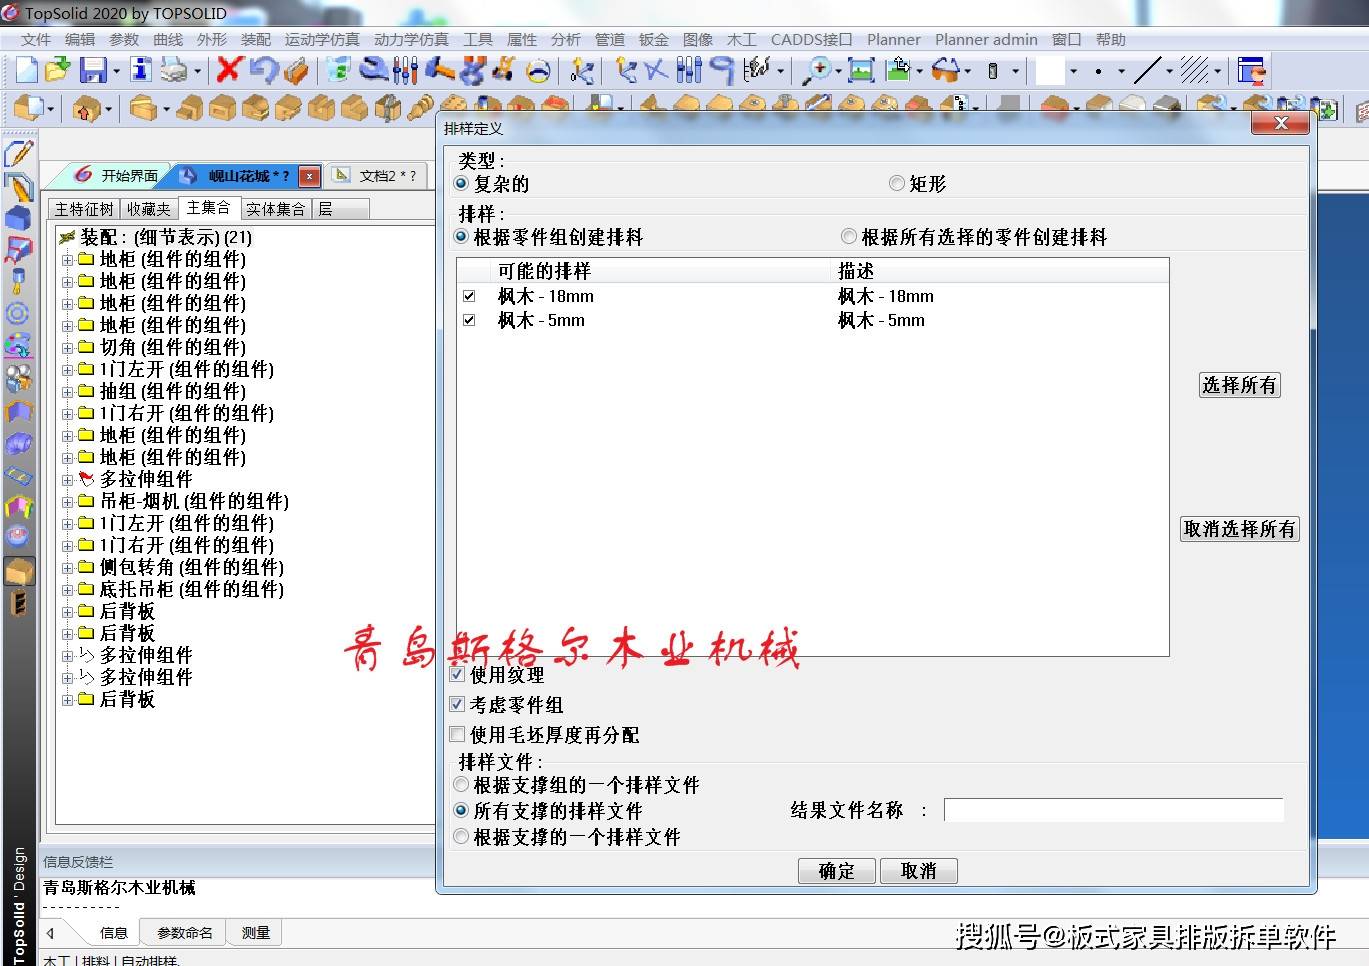Click the zoom-to-fit landscape icon

pos(861,70)
